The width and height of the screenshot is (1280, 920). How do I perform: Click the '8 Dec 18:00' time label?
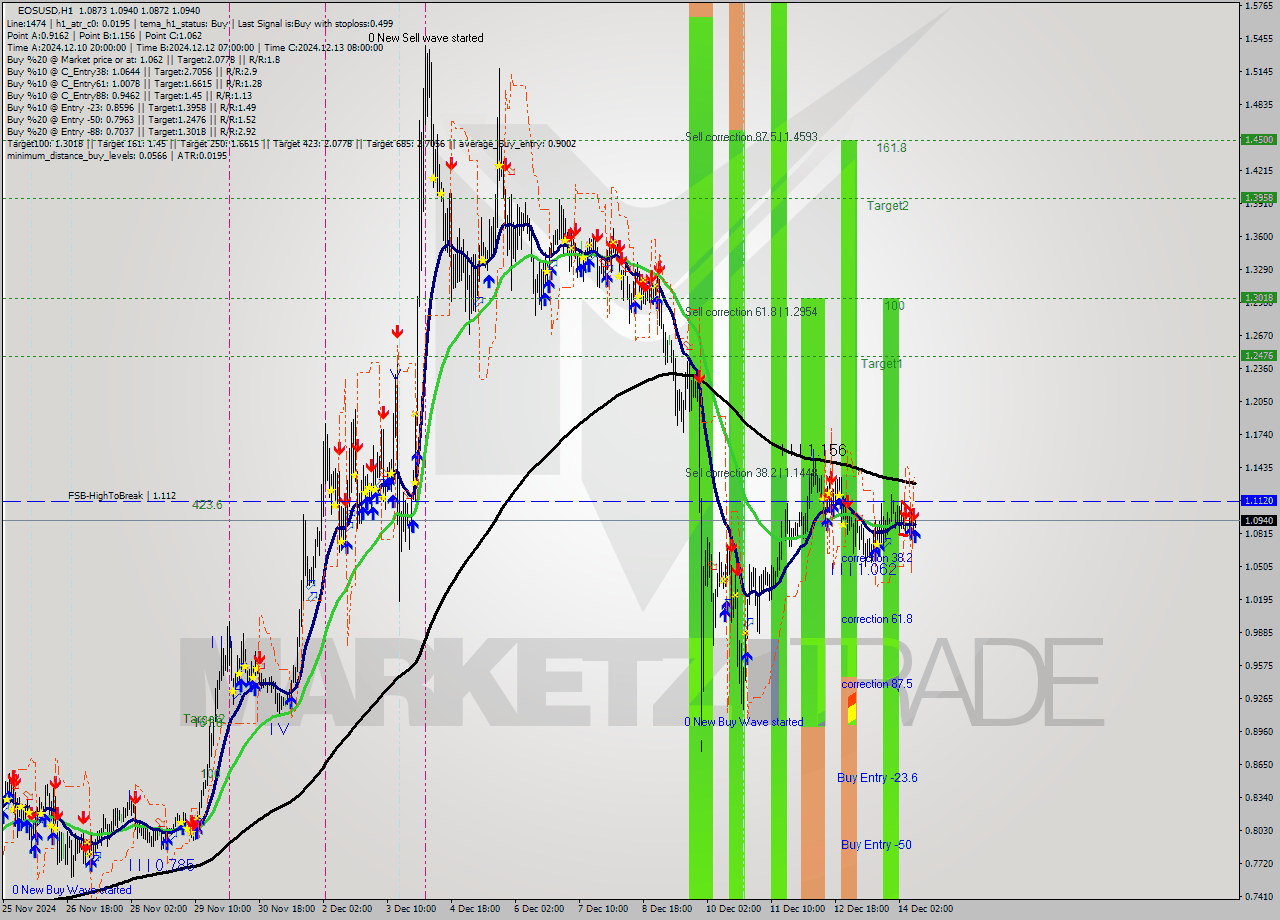[667, 909]
